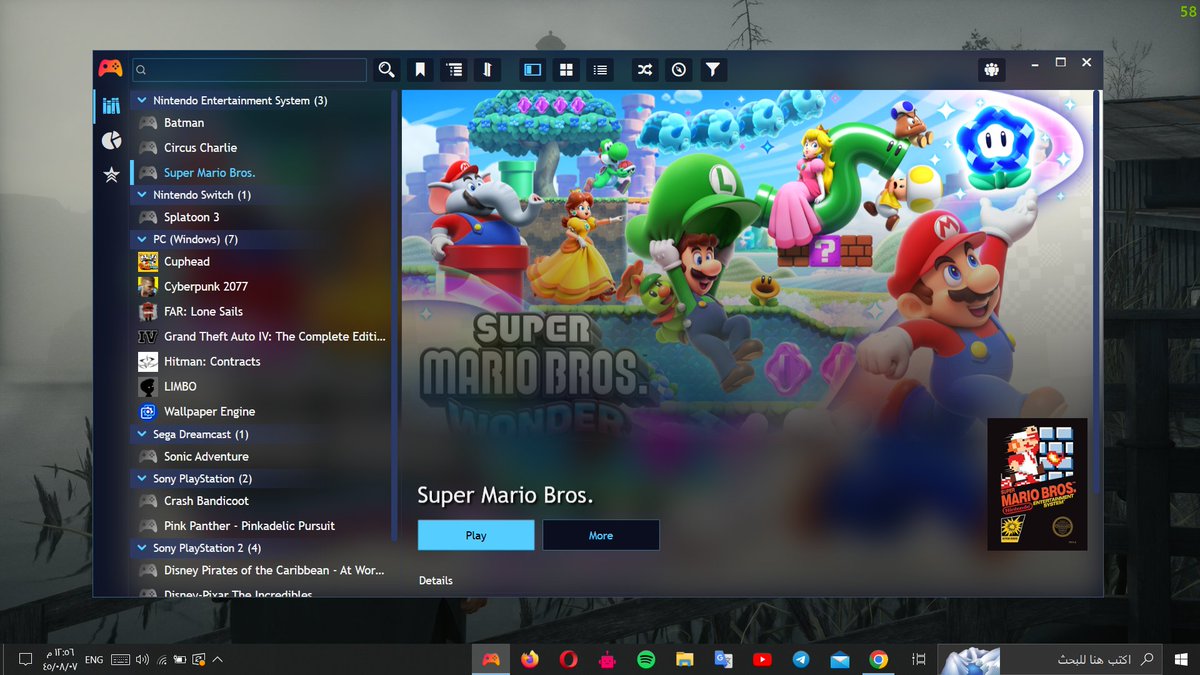Open the Playnite main menu controller icon
The image size is (1200, 675).
pos(110,69)
